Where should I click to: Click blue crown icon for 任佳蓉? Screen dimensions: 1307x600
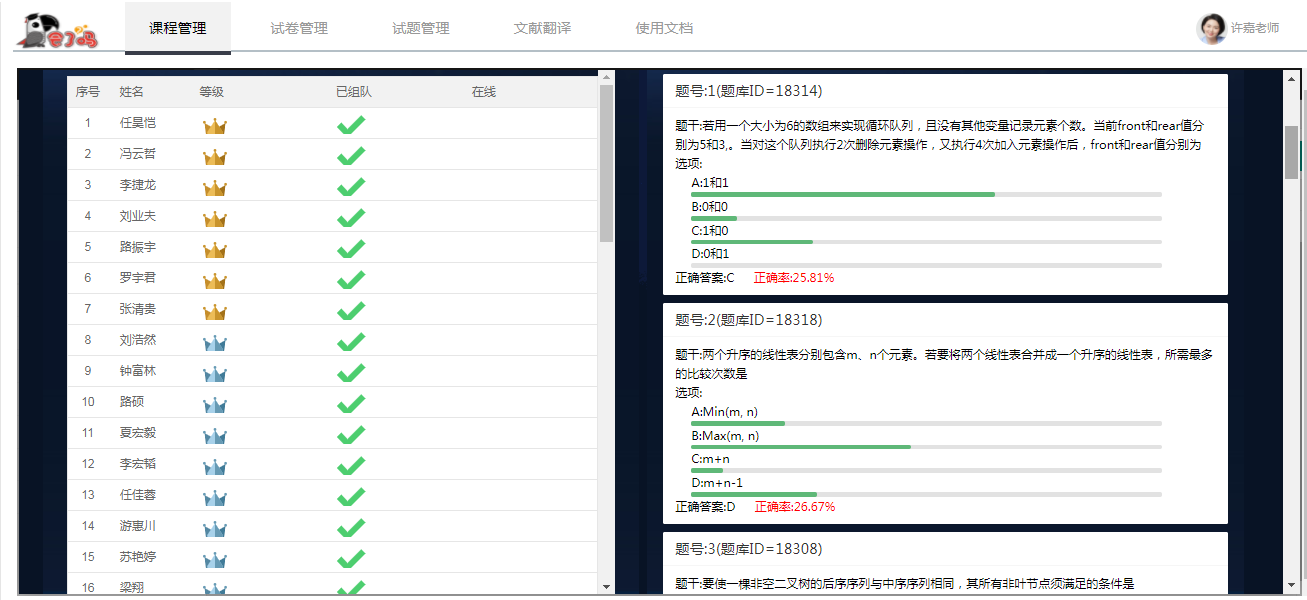[215, 498]
